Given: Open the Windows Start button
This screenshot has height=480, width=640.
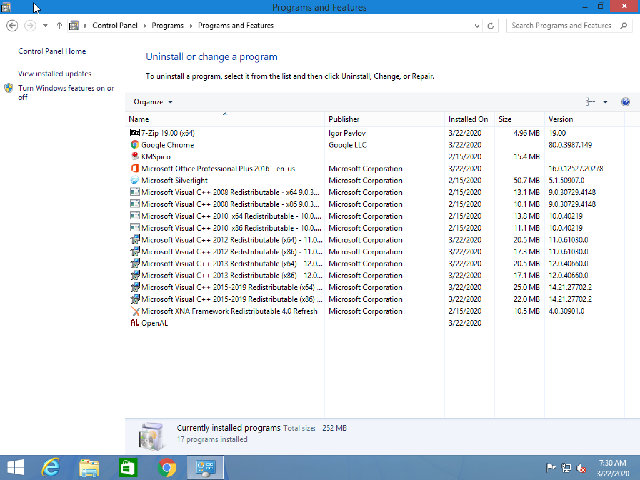Looking at the screenshot, I should point(16,468).
